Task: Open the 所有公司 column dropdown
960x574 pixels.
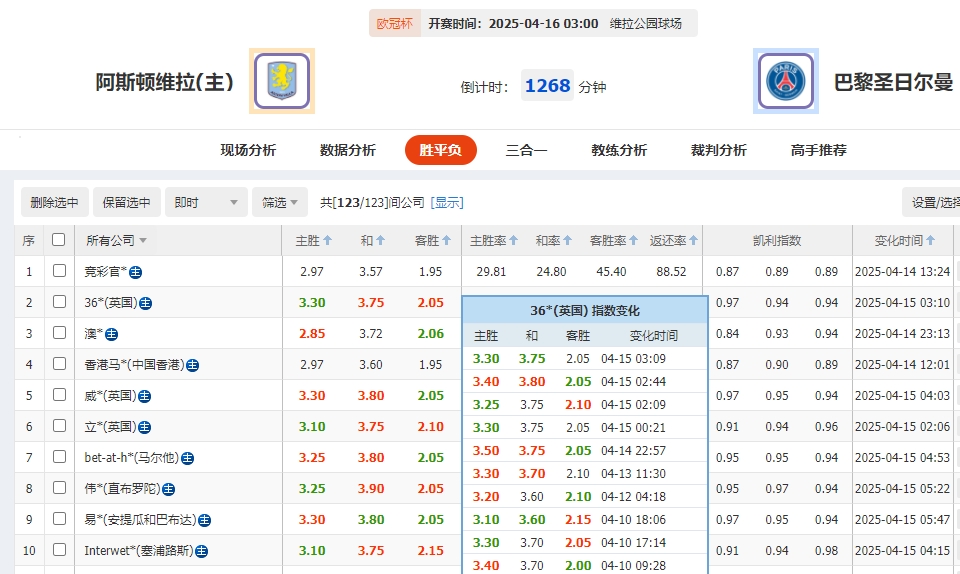Action: pos(143,241)
